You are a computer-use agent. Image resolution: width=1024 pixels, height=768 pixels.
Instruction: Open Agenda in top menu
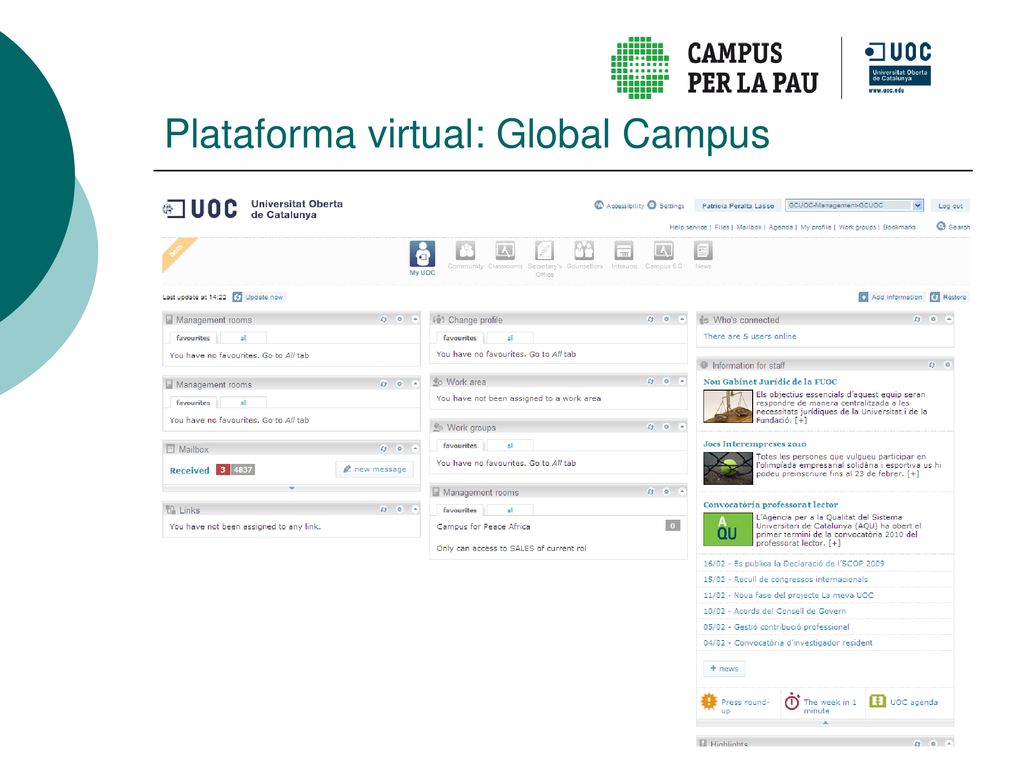coord(780,227)
